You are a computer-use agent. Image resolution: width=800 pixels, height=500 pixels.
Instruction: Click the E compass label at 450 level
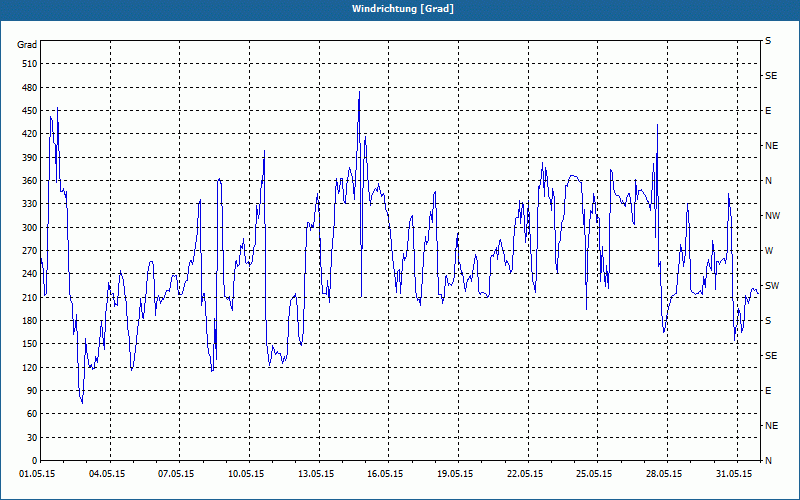[x=768, y=111]
